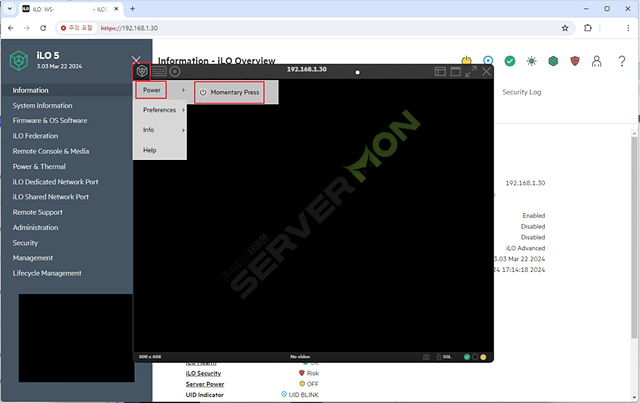Select Momentary Press power option

[x=229, y=92]
